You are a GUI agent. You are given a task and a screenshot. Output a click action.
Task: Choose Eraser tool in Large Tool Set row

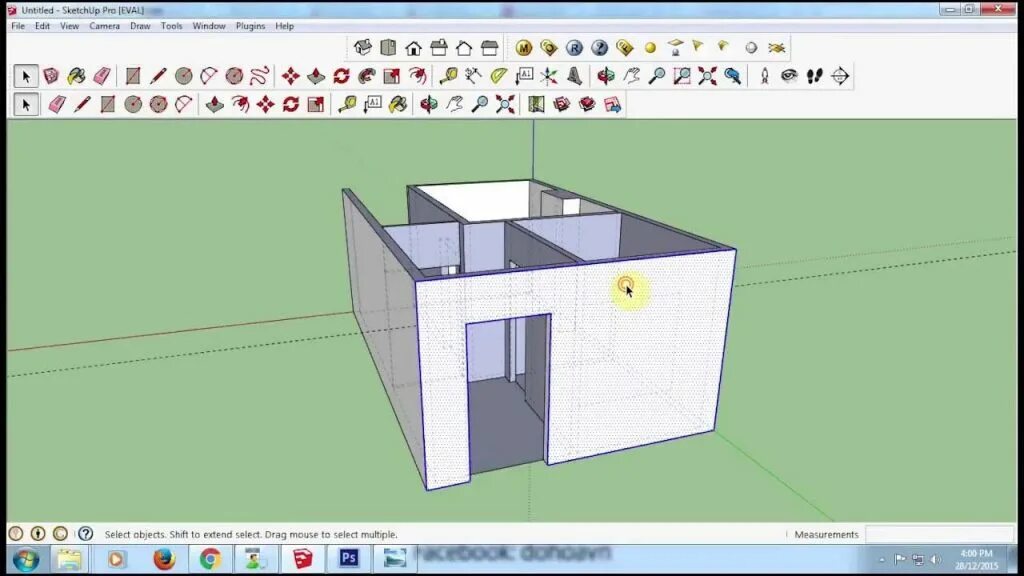(102, 76)
